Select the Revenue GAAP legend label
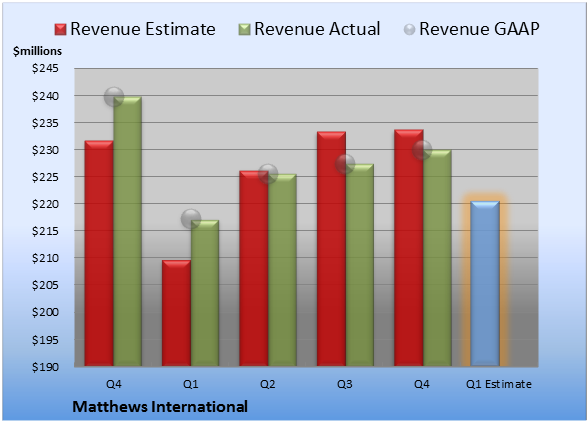 (x=479, y=29)
